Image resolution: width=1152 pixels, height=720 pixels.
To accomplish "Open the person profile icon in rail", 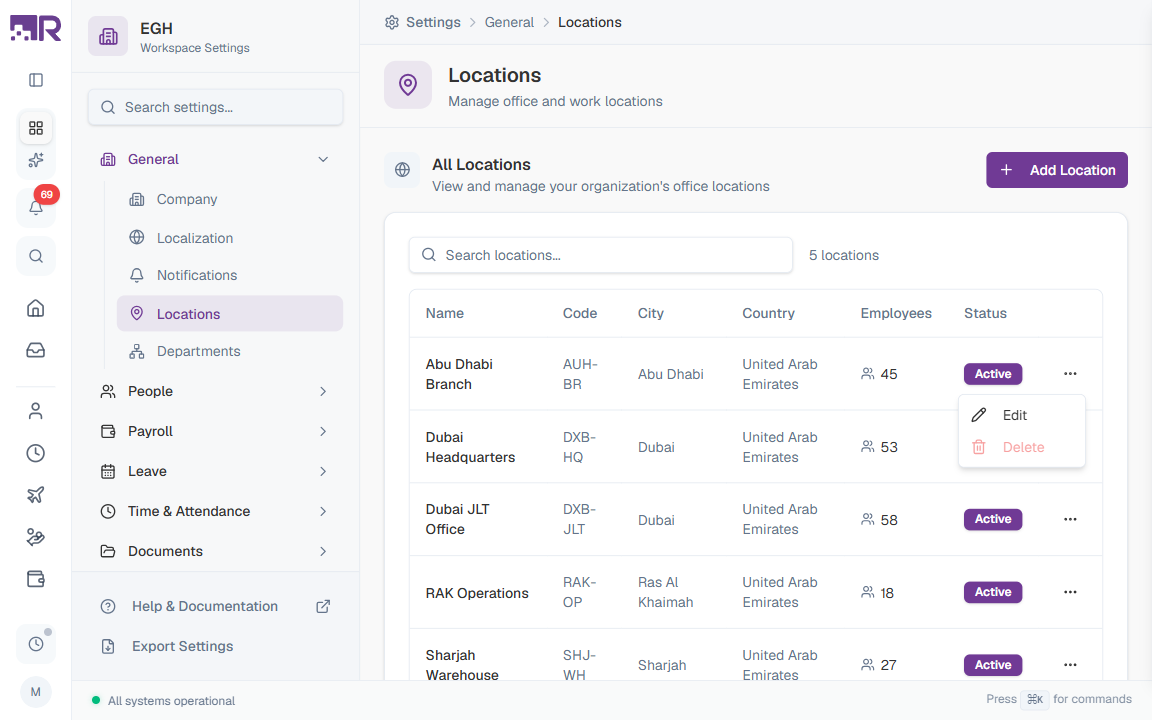I will [35, 411].
